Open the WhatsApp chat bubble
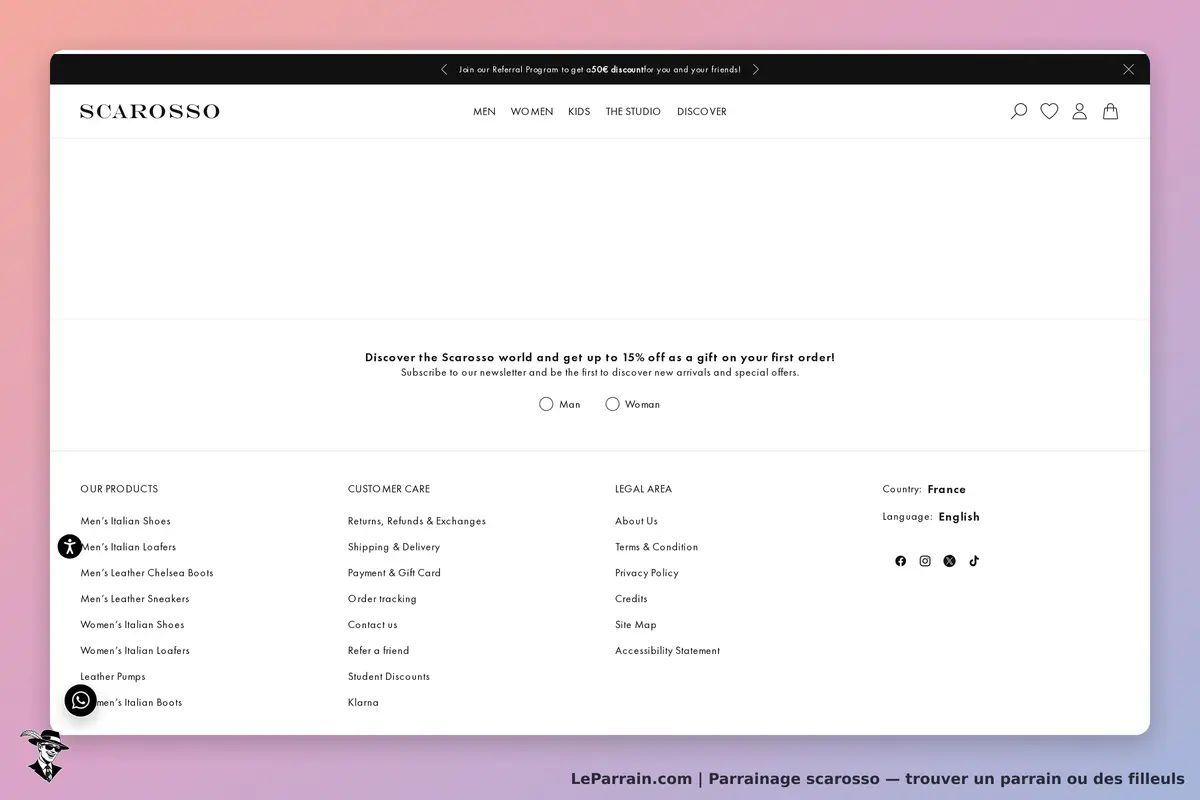 point(81,700)
